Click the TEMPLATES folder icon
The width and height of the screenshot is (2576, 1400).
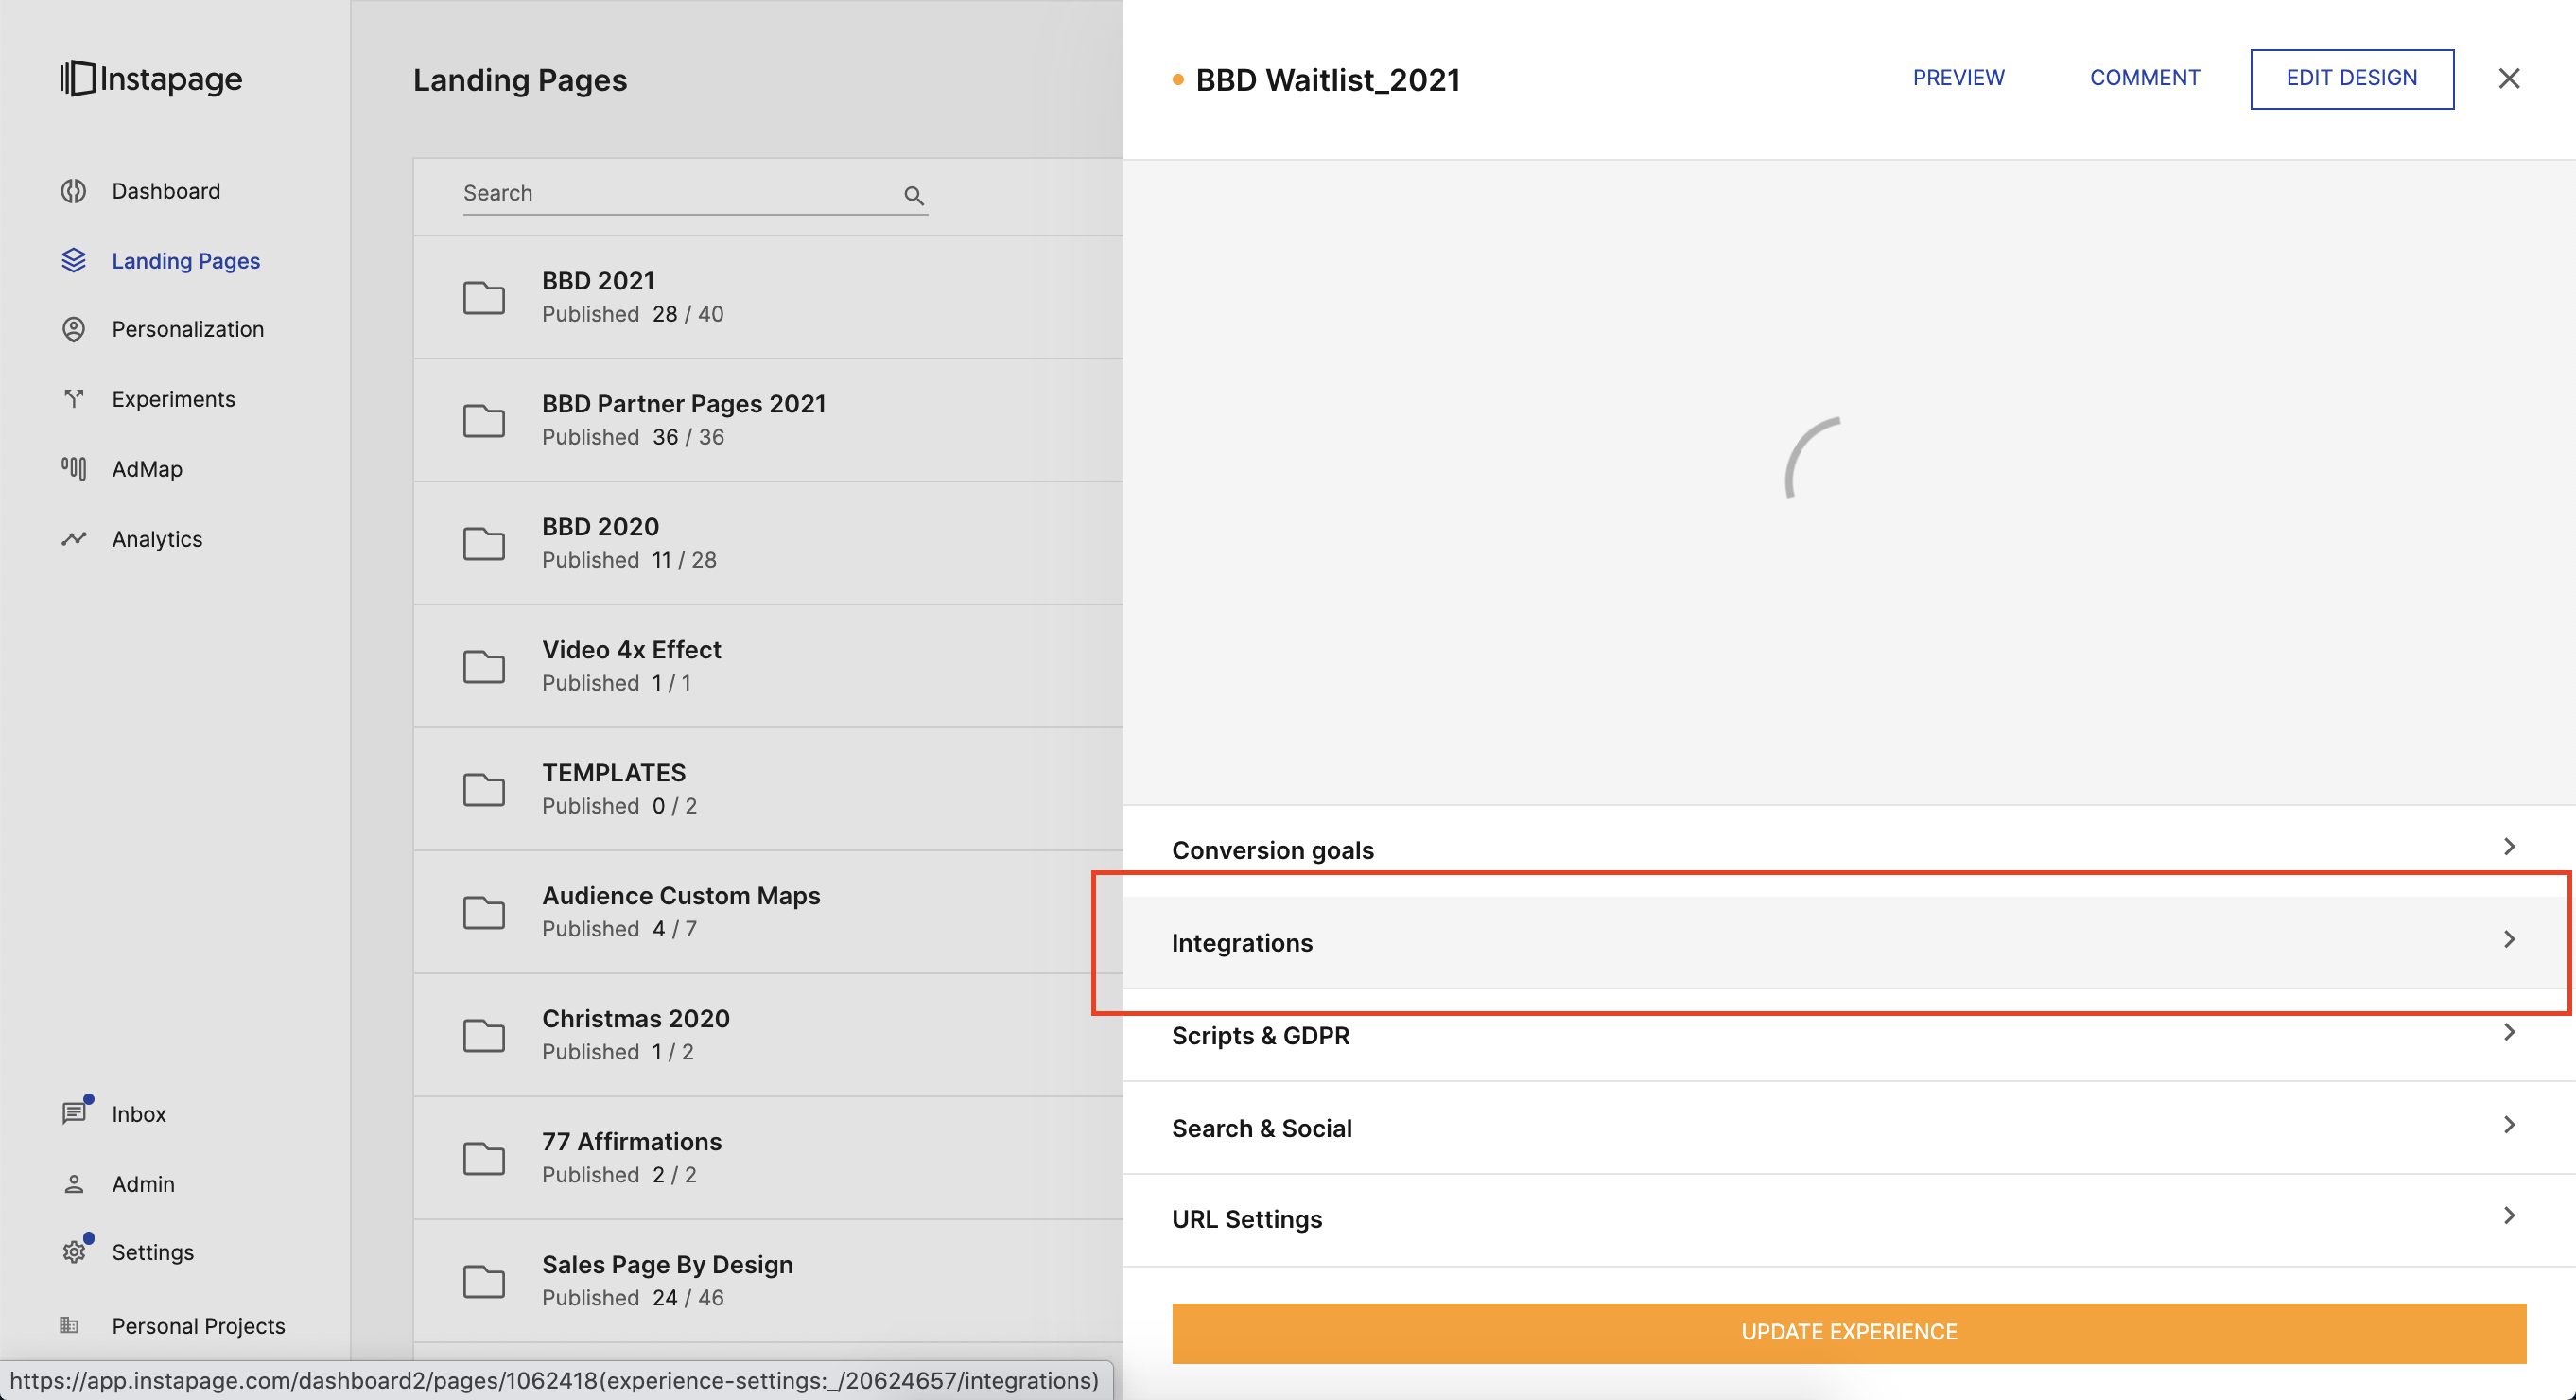484,789
